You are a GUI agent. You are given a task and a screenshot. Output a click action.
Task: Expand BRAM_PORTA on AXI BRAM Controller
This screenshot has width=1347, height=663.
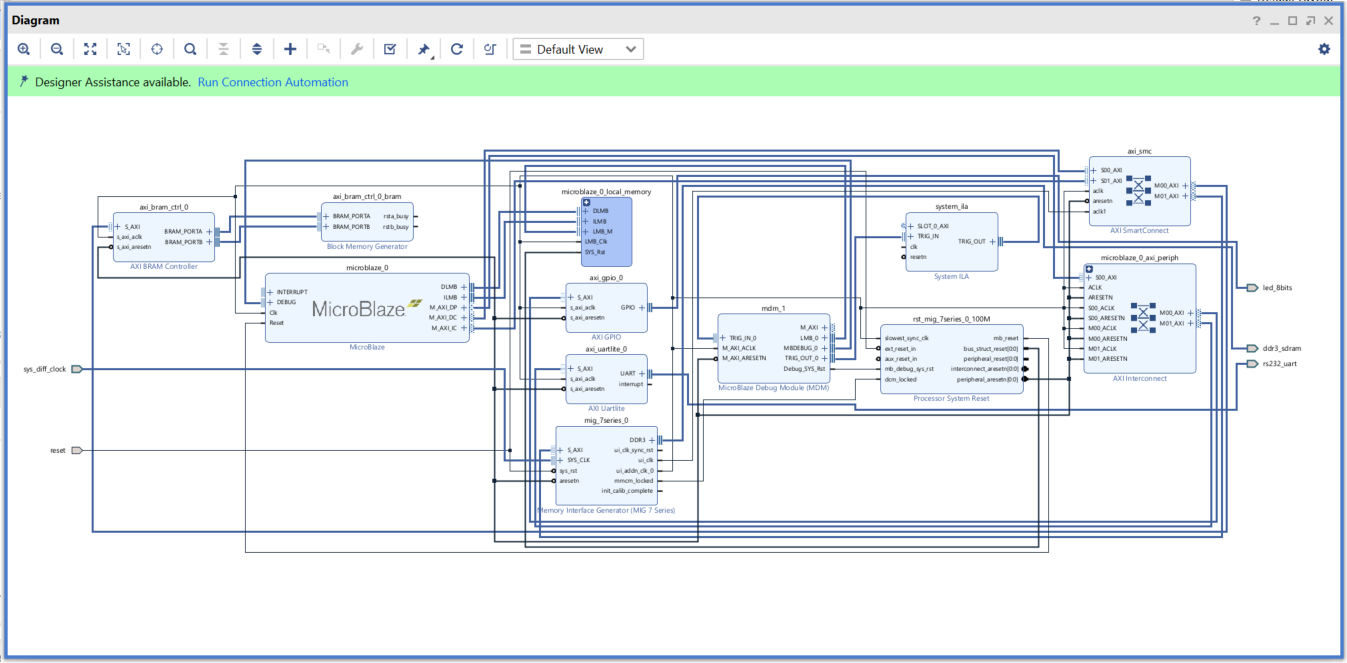(x=209, y=231)
